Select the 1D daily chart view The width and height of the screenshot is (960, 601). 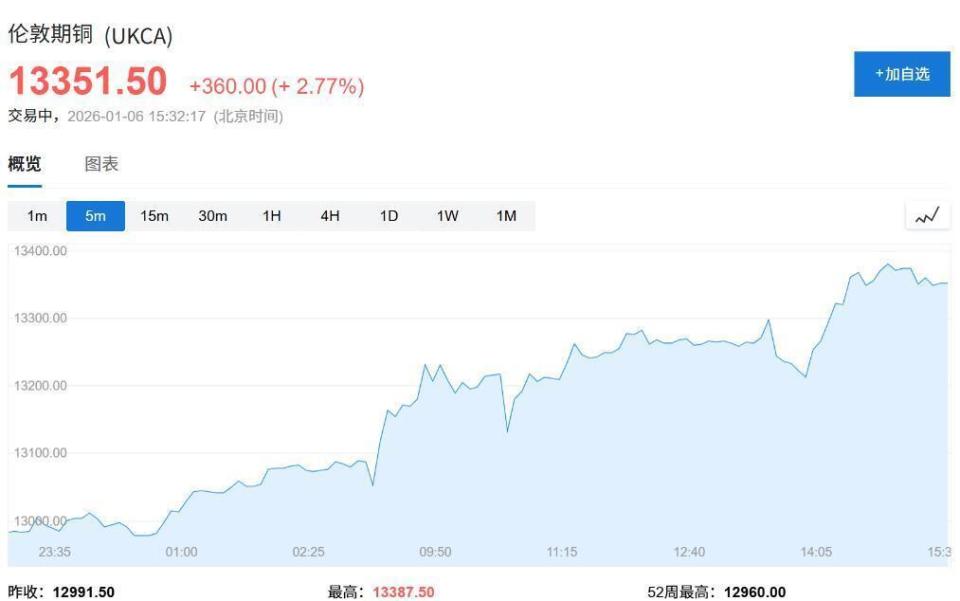[x=388, y=215]
